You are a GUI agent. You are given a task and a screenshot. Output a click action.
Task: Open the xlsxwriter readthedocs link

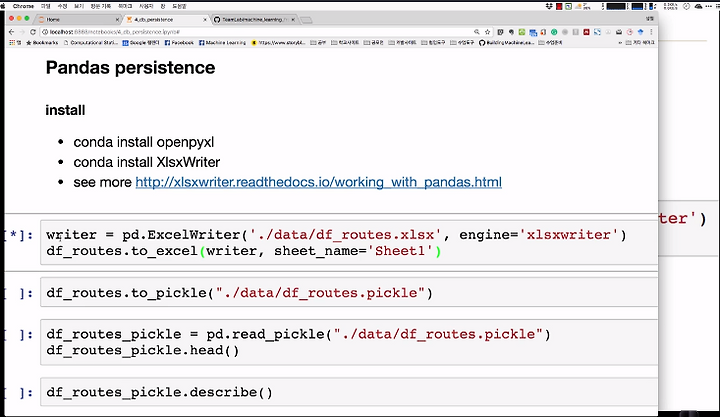point(318,182)
